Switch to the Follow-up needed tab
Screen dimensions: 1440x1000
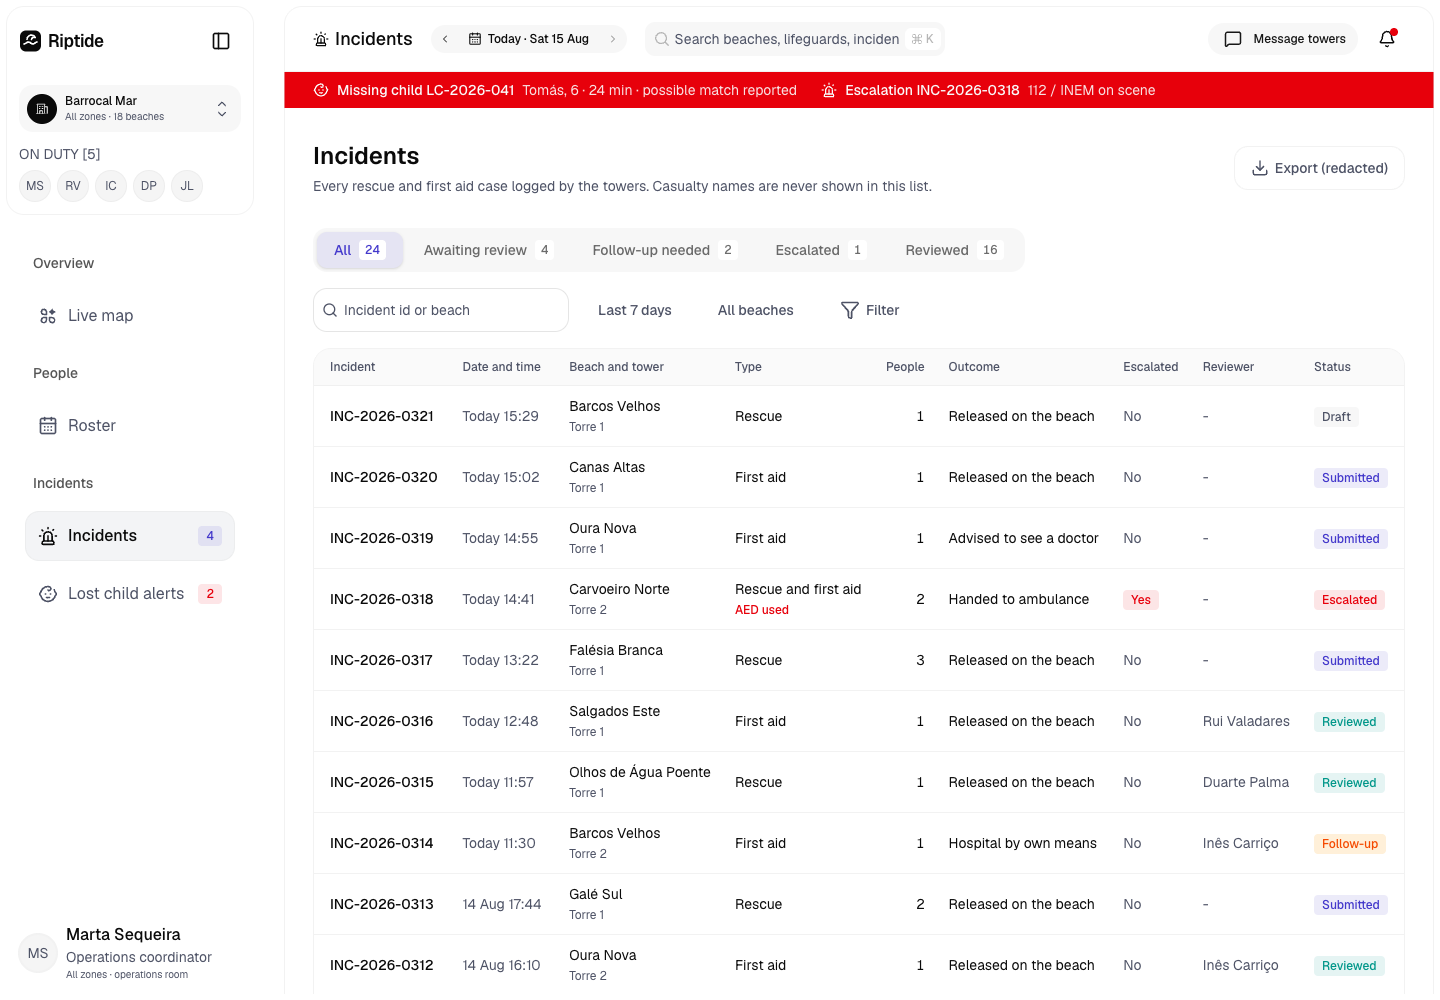(664, 250)
